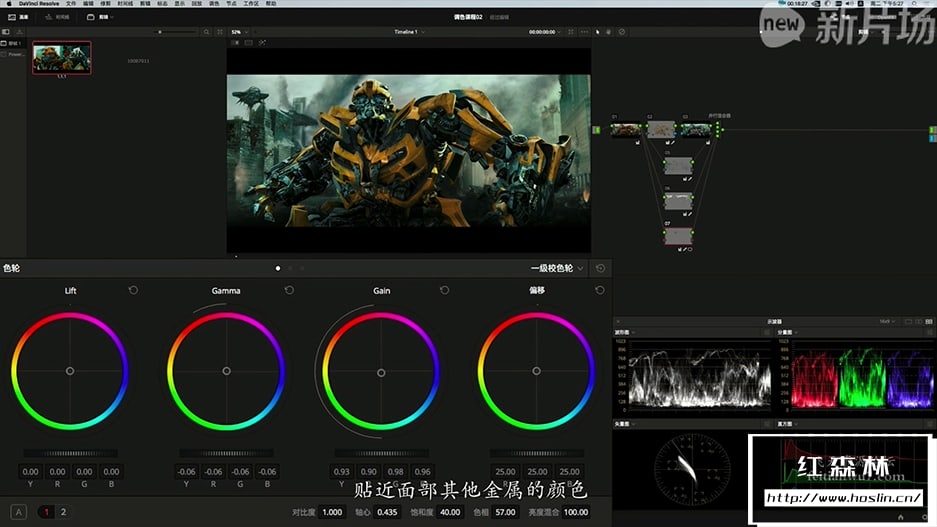Open parade (分量图) scope type dropdown
Viewport: 937px width, 527px height.
click(x=787, y=332)
